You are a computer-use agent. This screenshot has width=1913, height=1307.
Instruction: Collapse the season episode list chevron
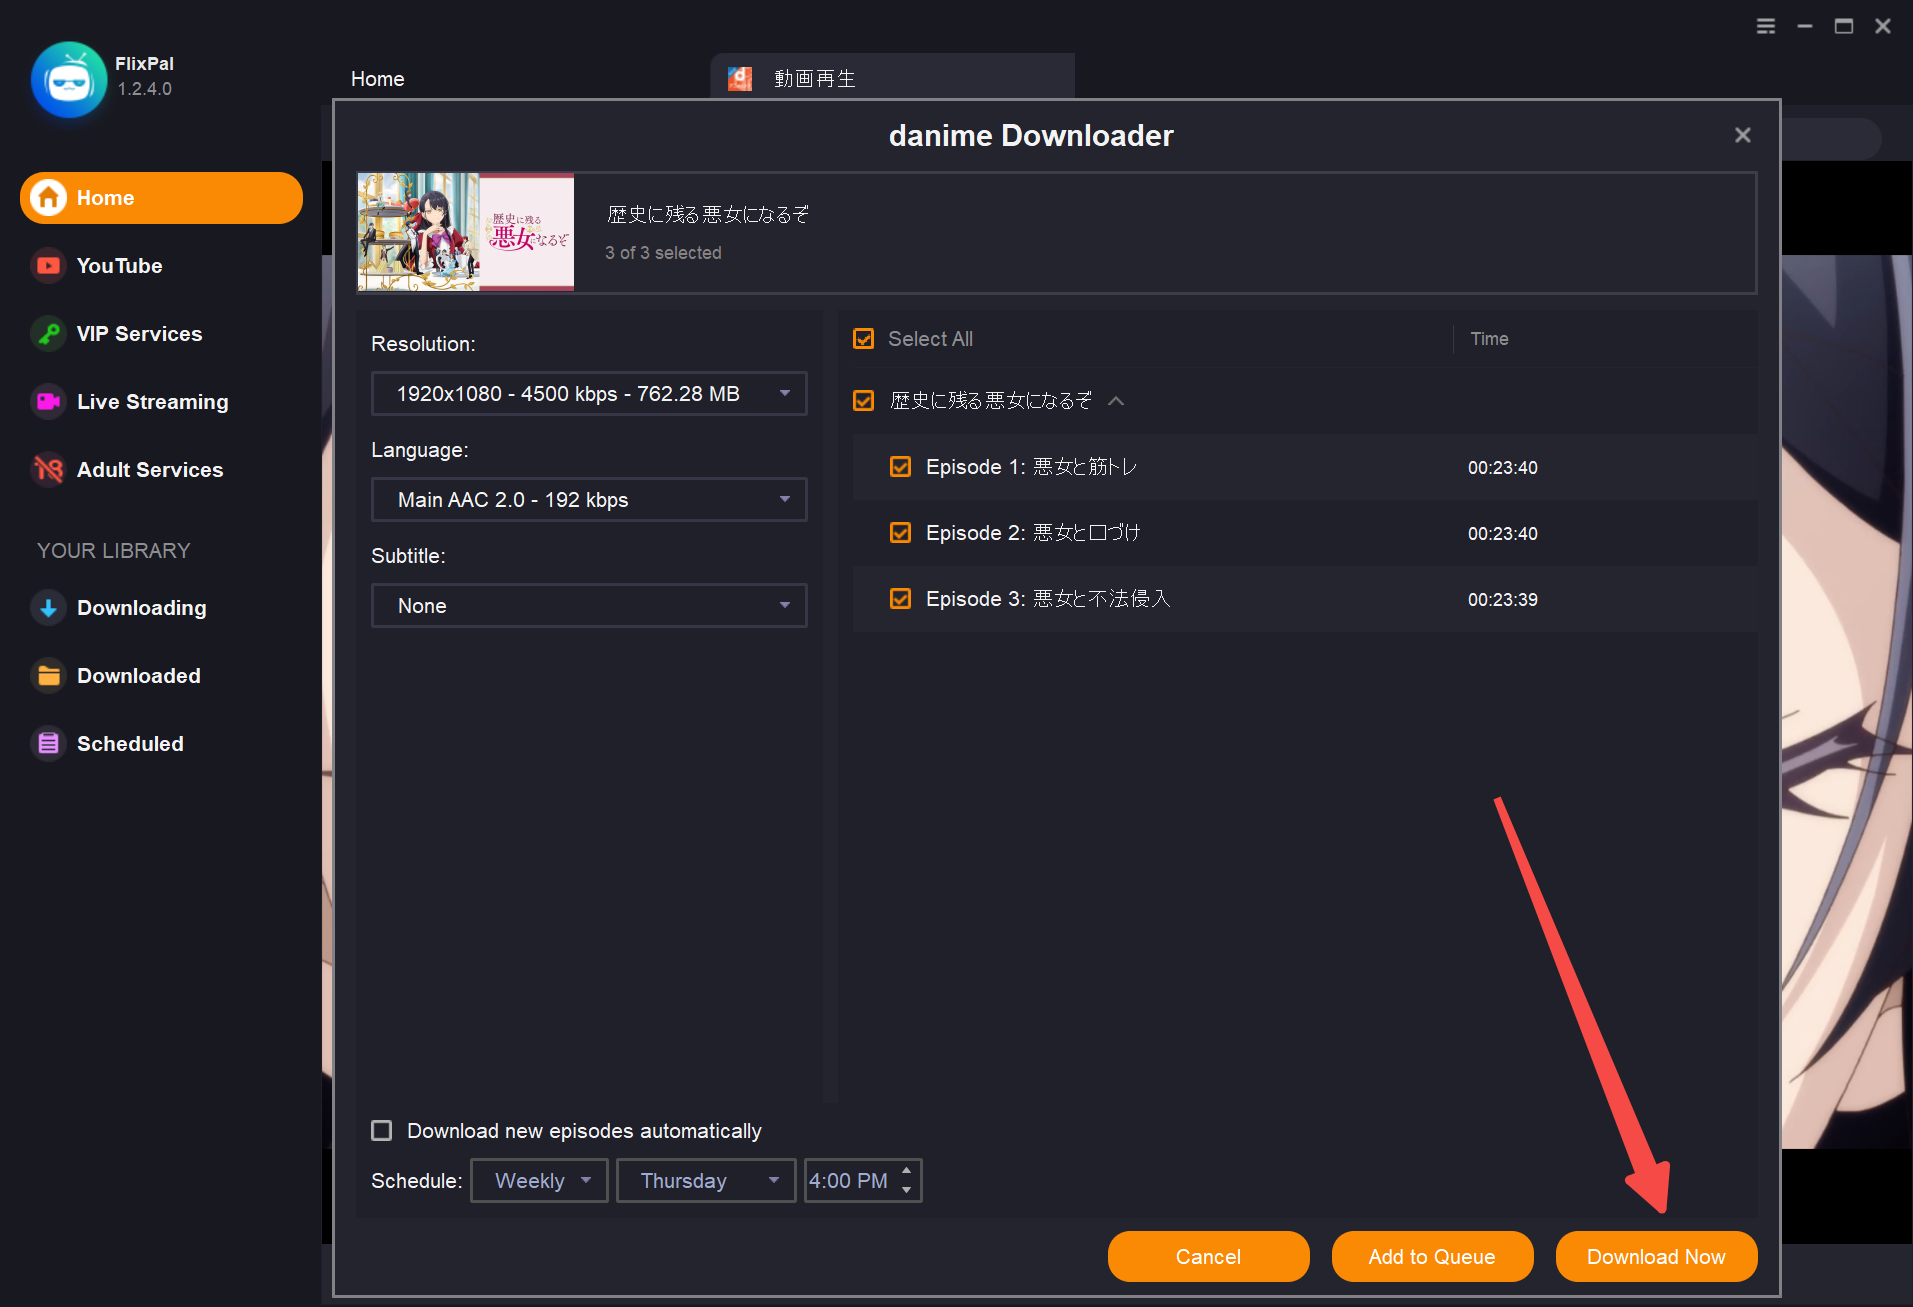pyautogui.click(x=1116, y=401)
